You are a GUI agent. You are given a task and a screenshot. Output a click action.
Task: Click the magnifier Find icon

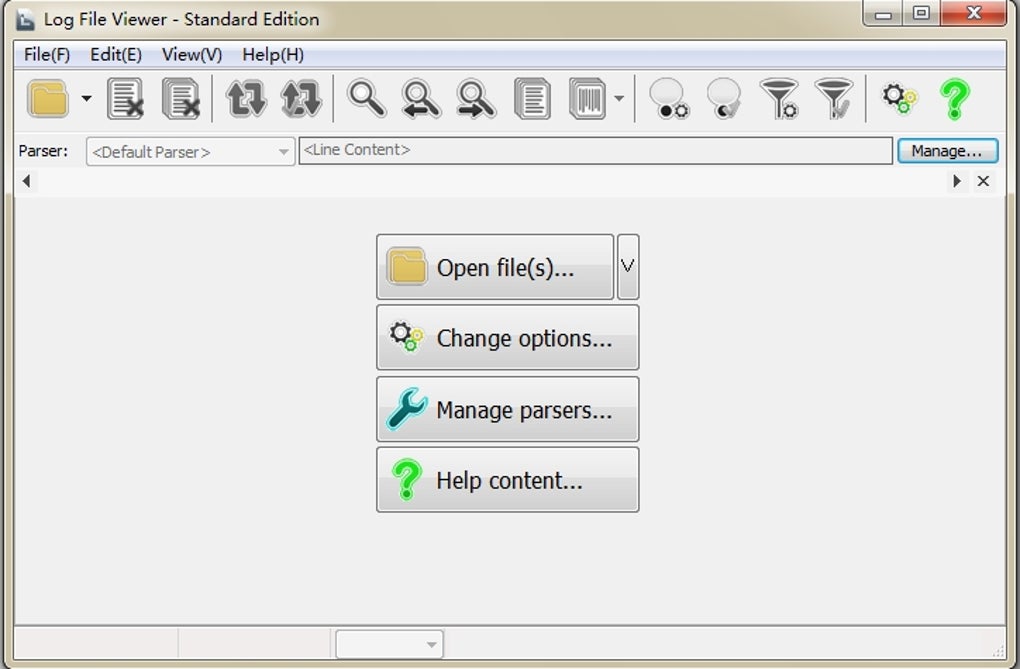(366, 99)
